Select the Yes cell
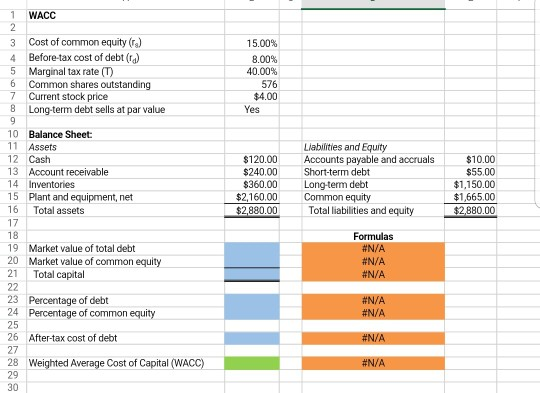 (252, 110)
